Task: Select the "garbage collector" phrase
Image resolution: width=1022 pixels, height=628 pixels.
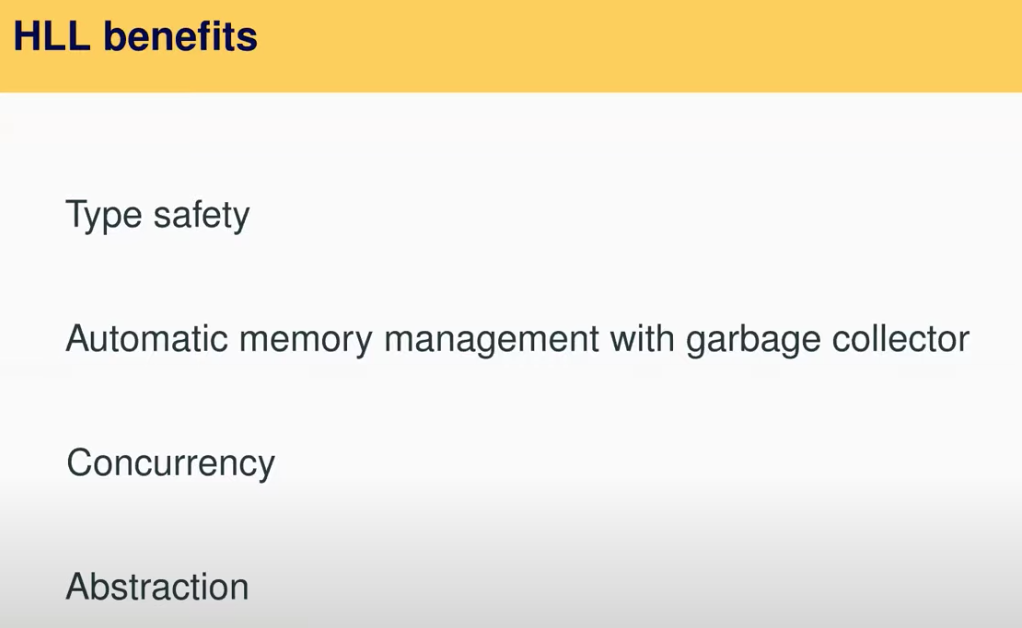Action: click(827, 340)
